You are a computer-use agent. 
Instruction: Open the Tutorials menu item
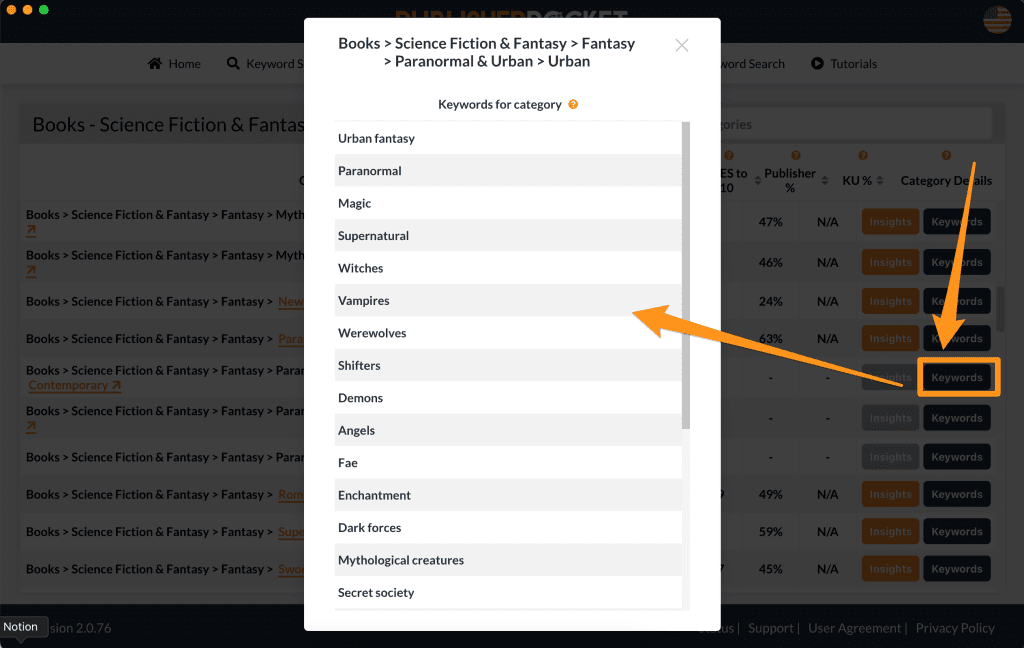point(853,64)
